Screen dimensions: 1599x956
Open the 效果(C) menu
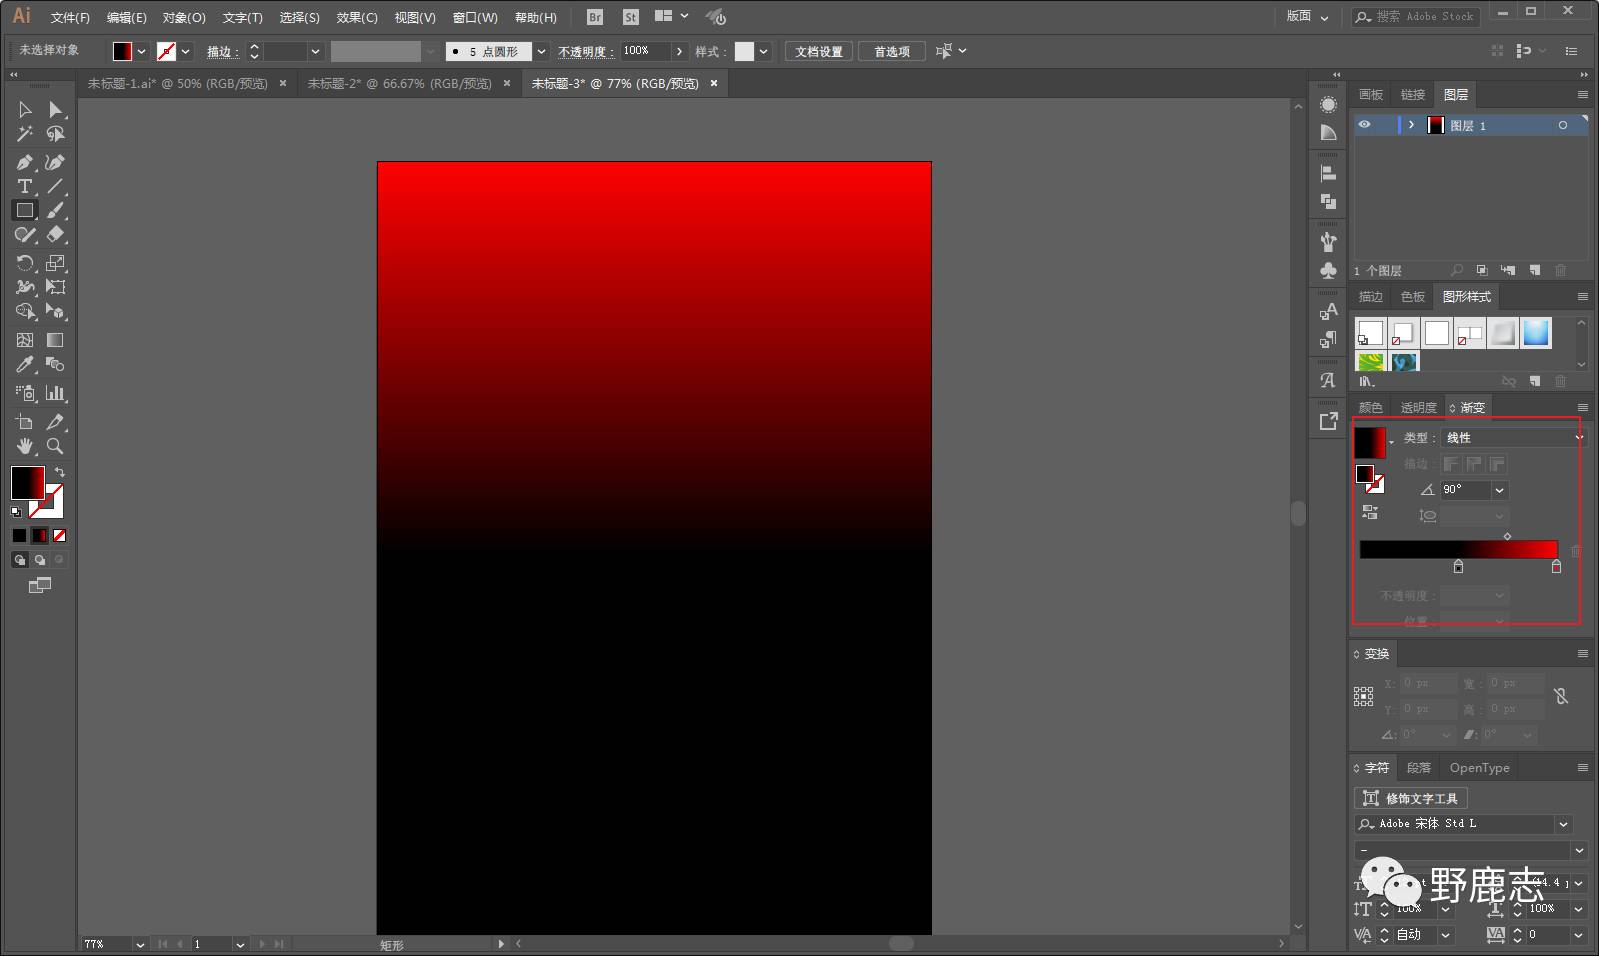tap(356, 17)
